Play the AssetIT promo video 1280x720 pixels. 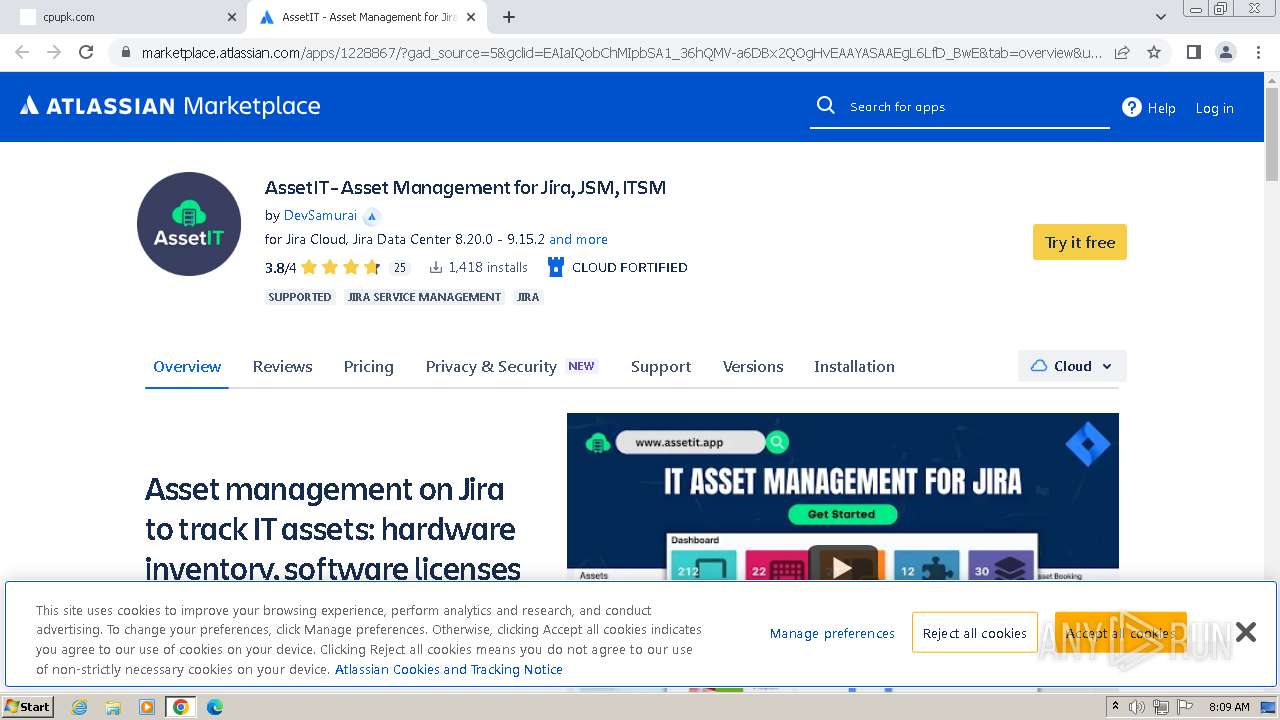pos(842,567)
